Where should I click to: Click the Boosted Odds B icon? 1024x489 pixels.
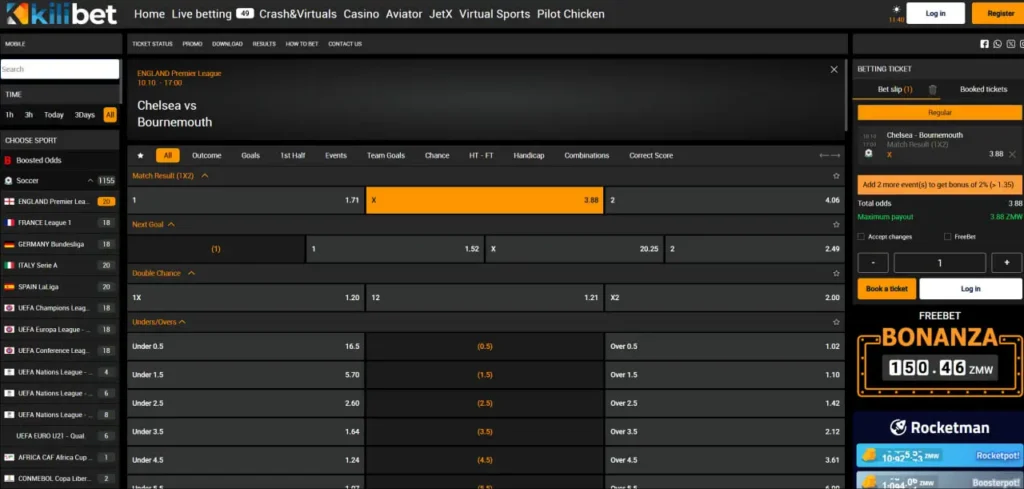tap(8, 160)
